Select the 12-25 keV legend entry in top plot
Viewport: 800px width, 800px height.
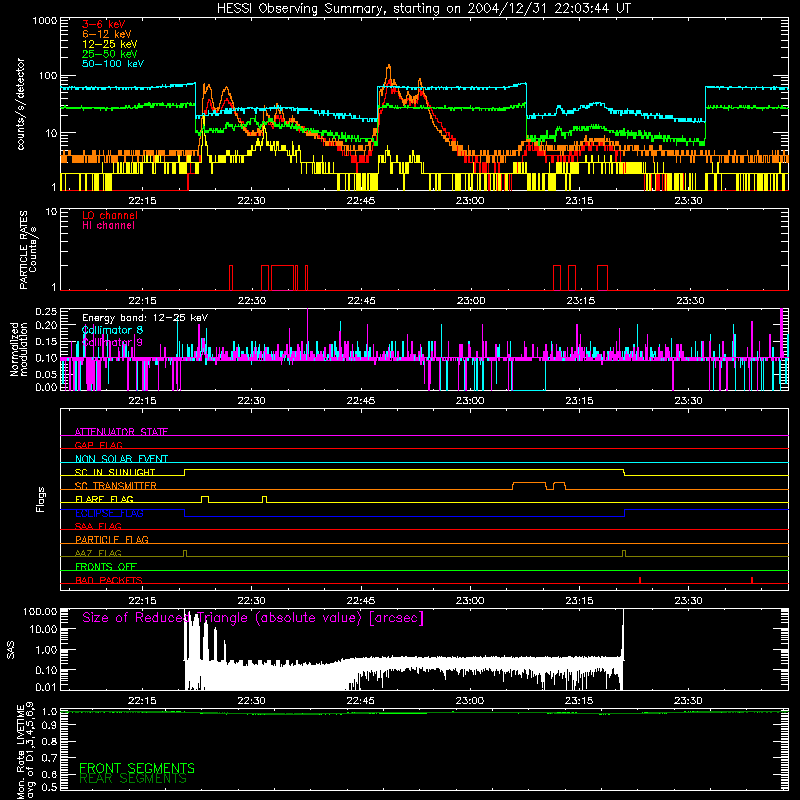coord(109,44)
